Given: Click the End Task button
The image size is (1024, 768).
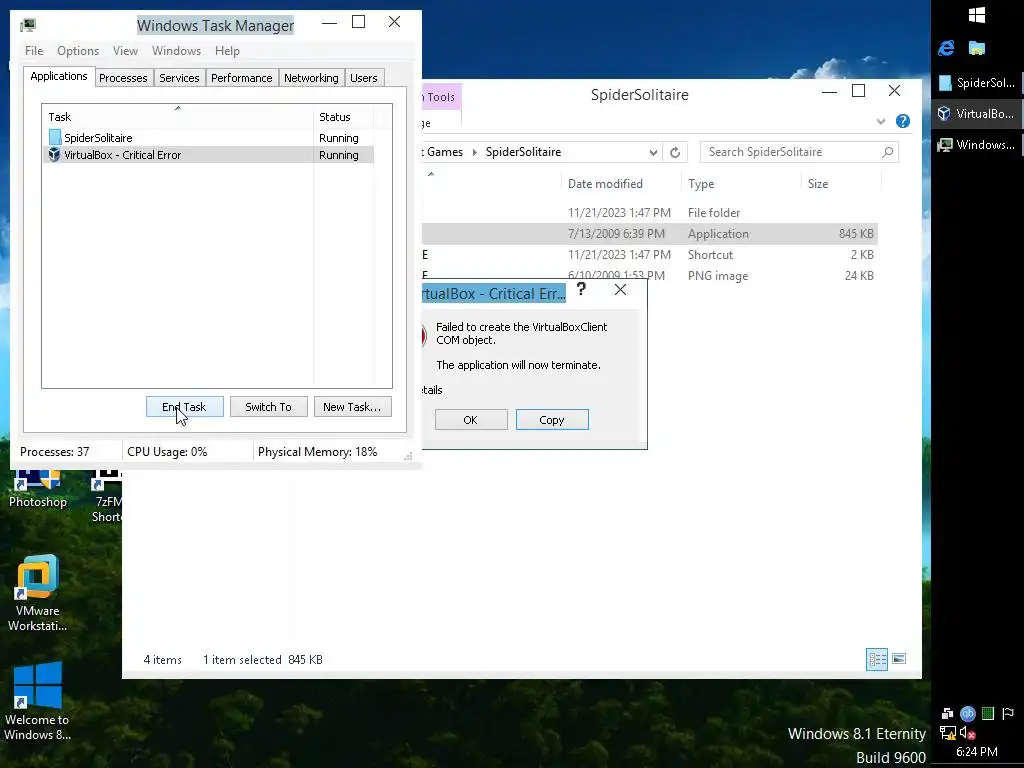Looking at the screenshot, I should [x=185, y=407].
